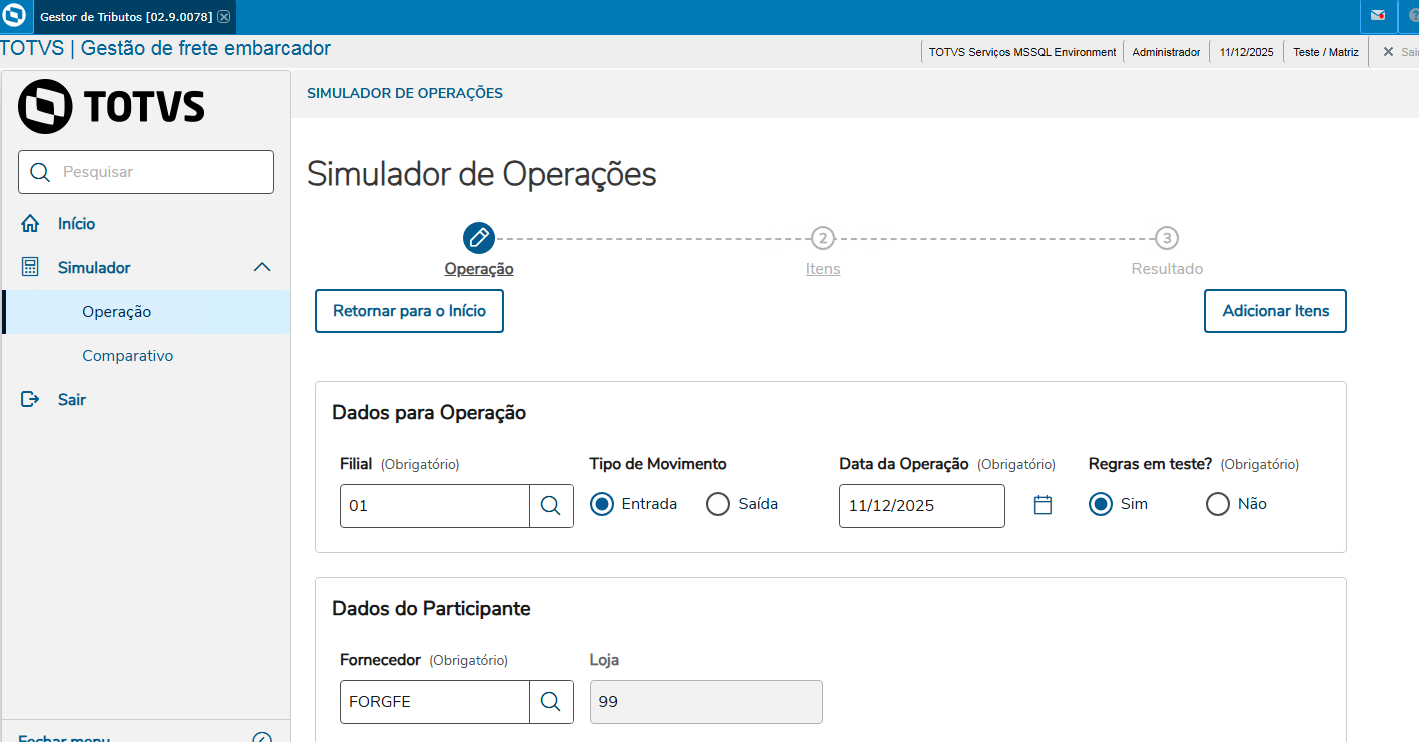Click into the Filial input field
The width and height of the screenshot is (1419, 742).
pos(435,506)
